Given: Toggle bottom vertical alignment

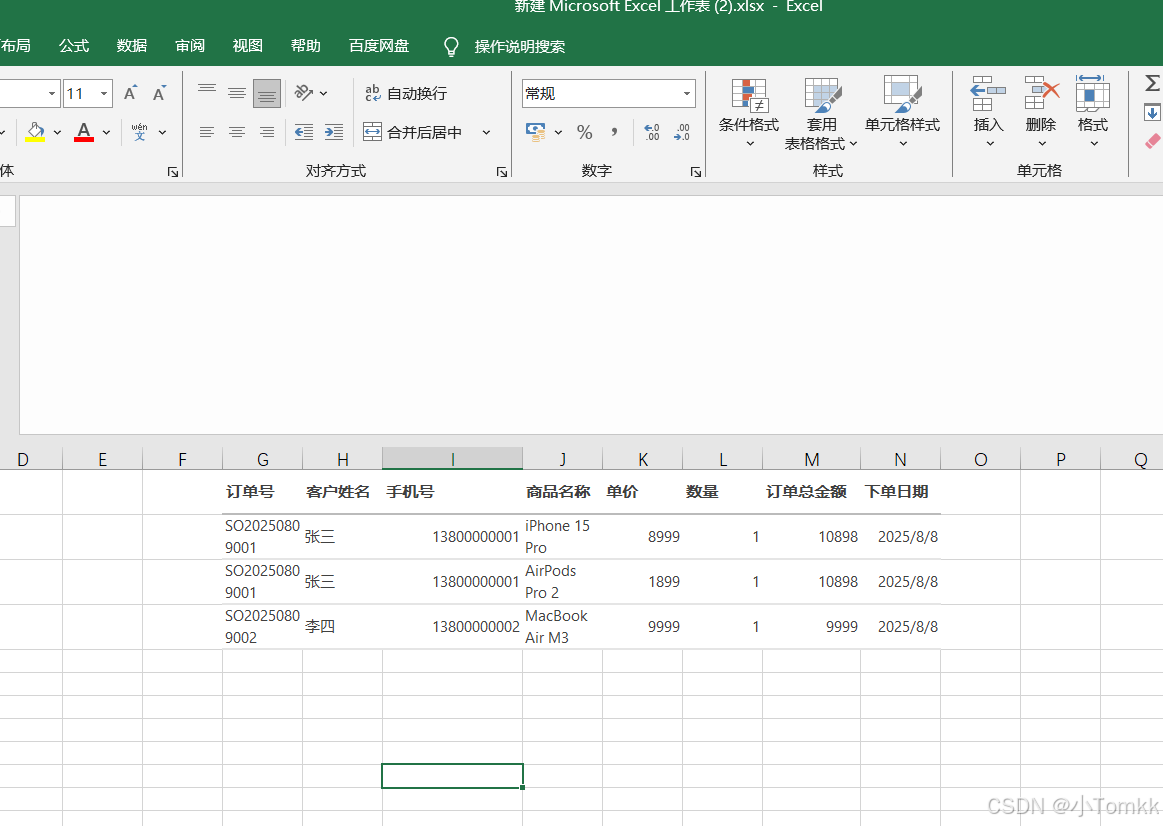Looking at the screenshot, I should click(267, 93).
